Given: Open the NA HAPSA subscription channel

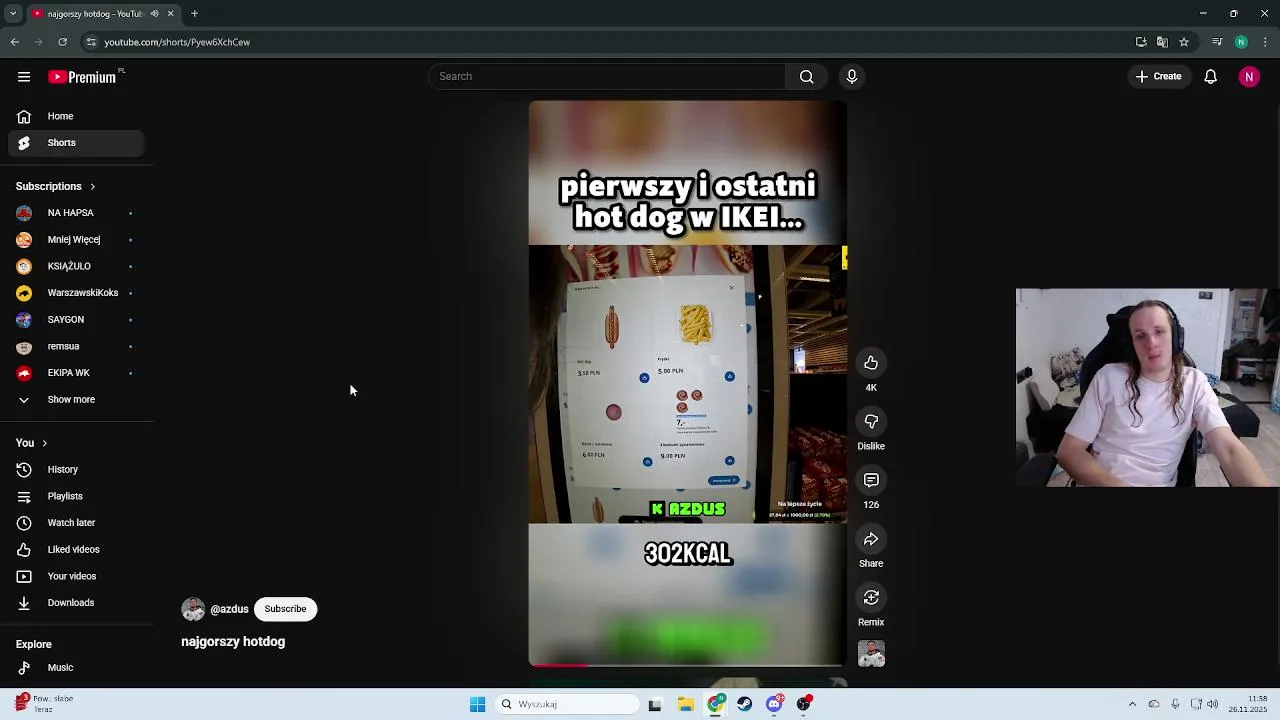Looking at the screenshot, I should pos(76,213).
